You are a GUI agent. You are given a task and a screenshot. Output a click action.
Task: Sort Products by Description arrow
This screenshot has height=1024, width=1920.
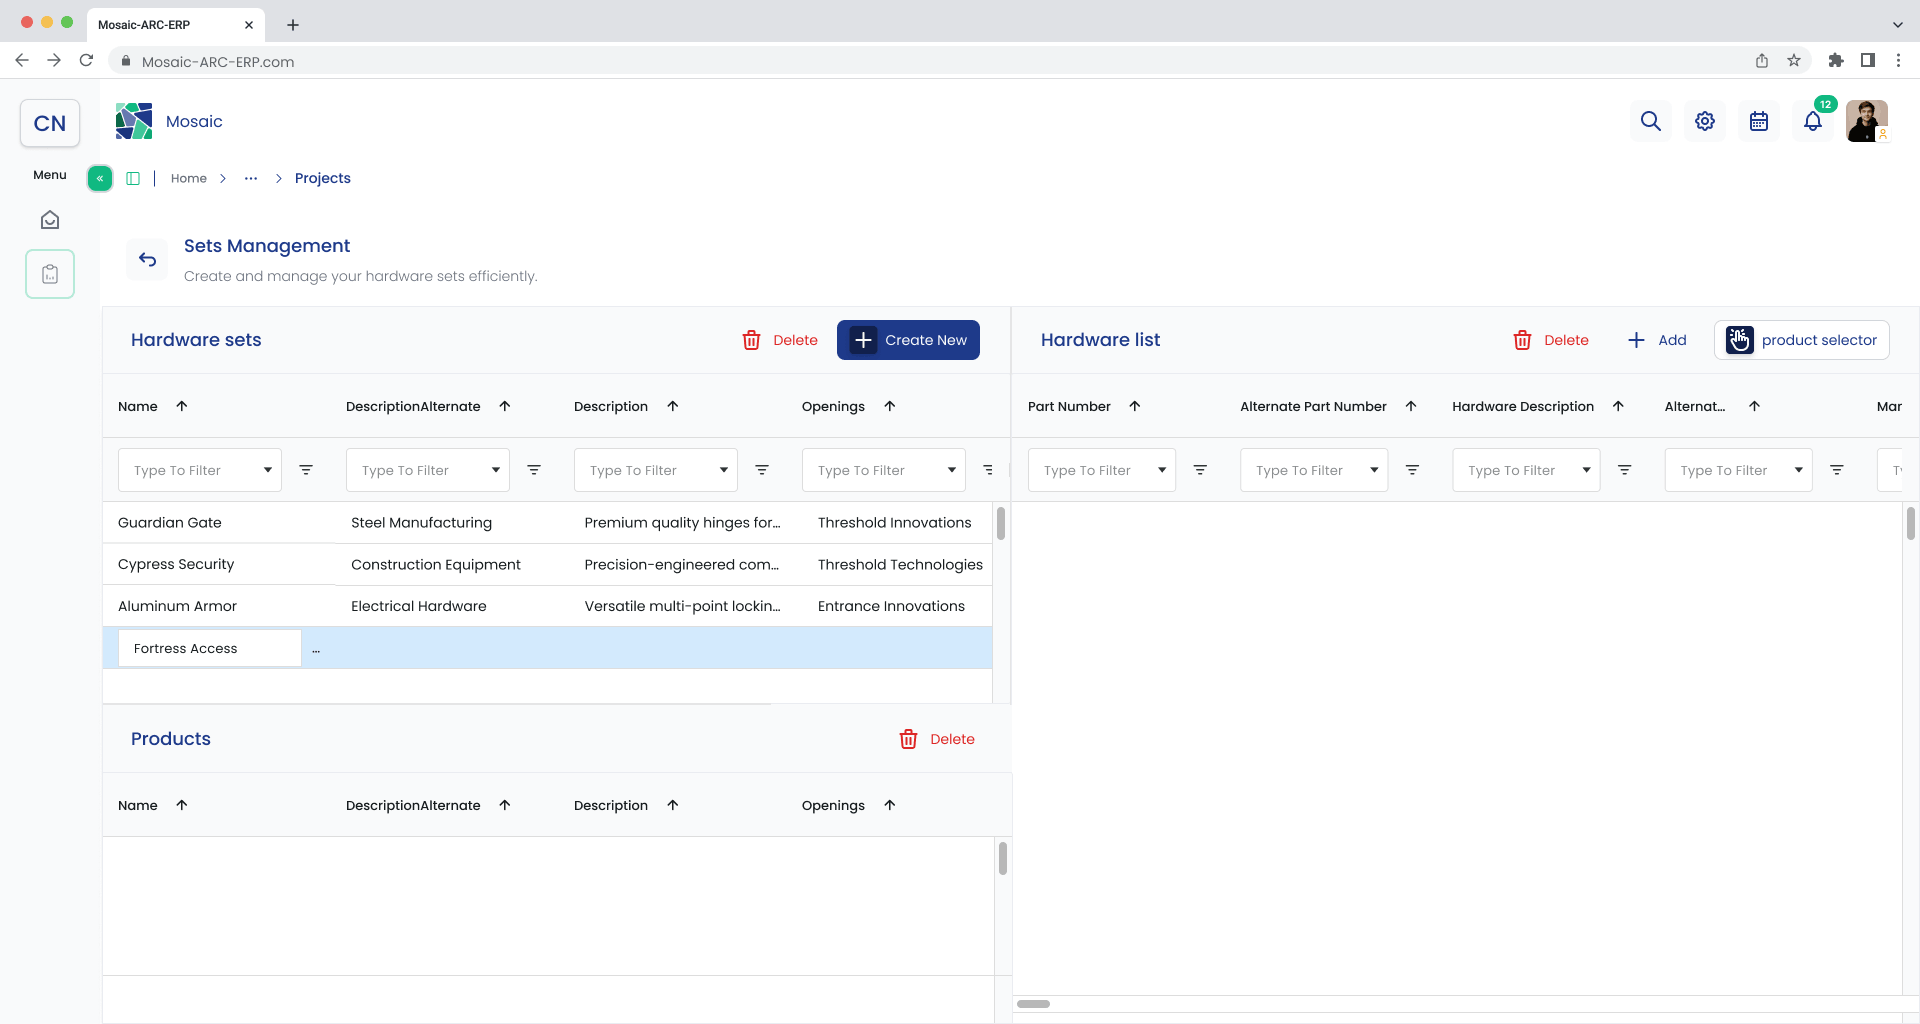673,805
